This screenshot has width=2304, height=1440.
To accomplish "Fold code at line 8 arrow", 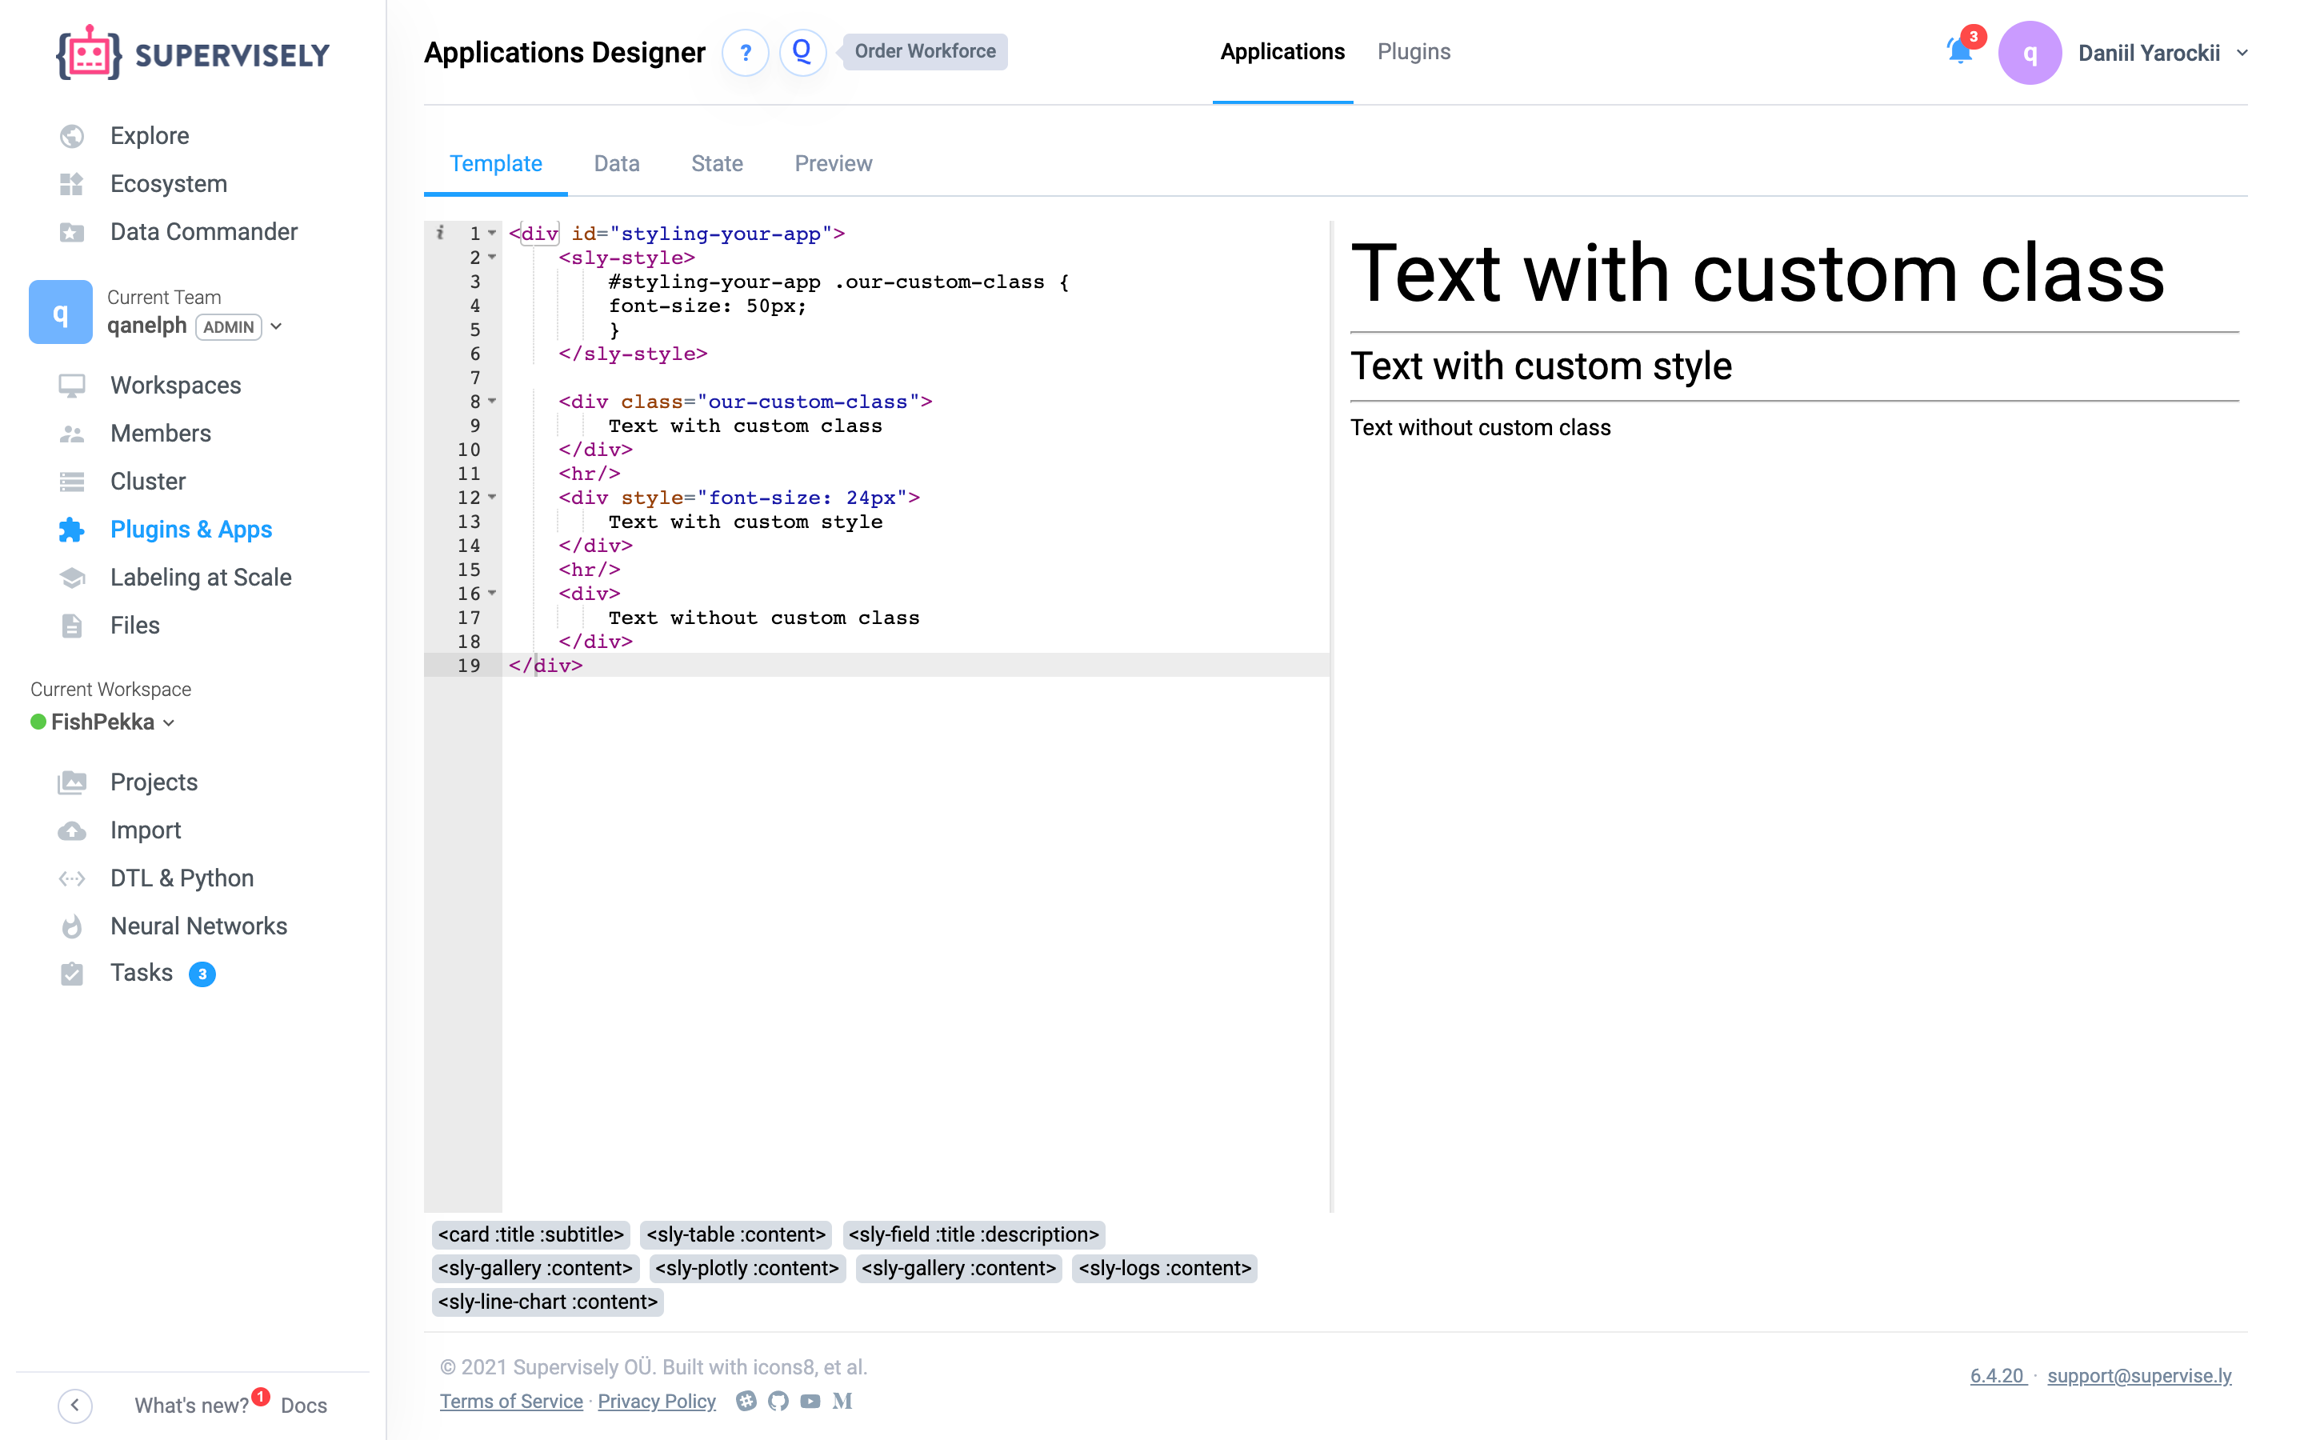I will [492, 402].
